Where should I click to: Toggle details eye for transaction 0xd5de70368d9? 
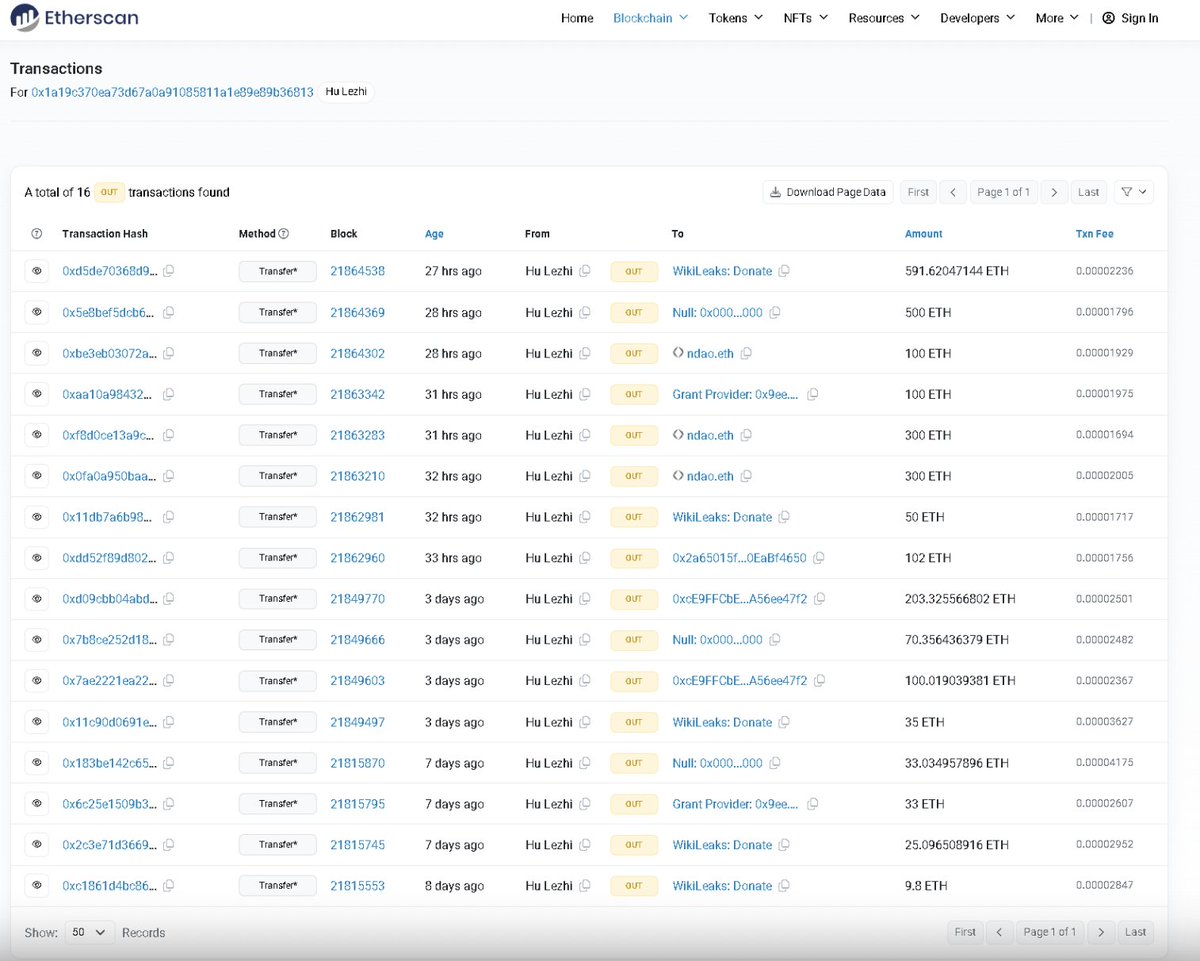[x=37, y=271]
